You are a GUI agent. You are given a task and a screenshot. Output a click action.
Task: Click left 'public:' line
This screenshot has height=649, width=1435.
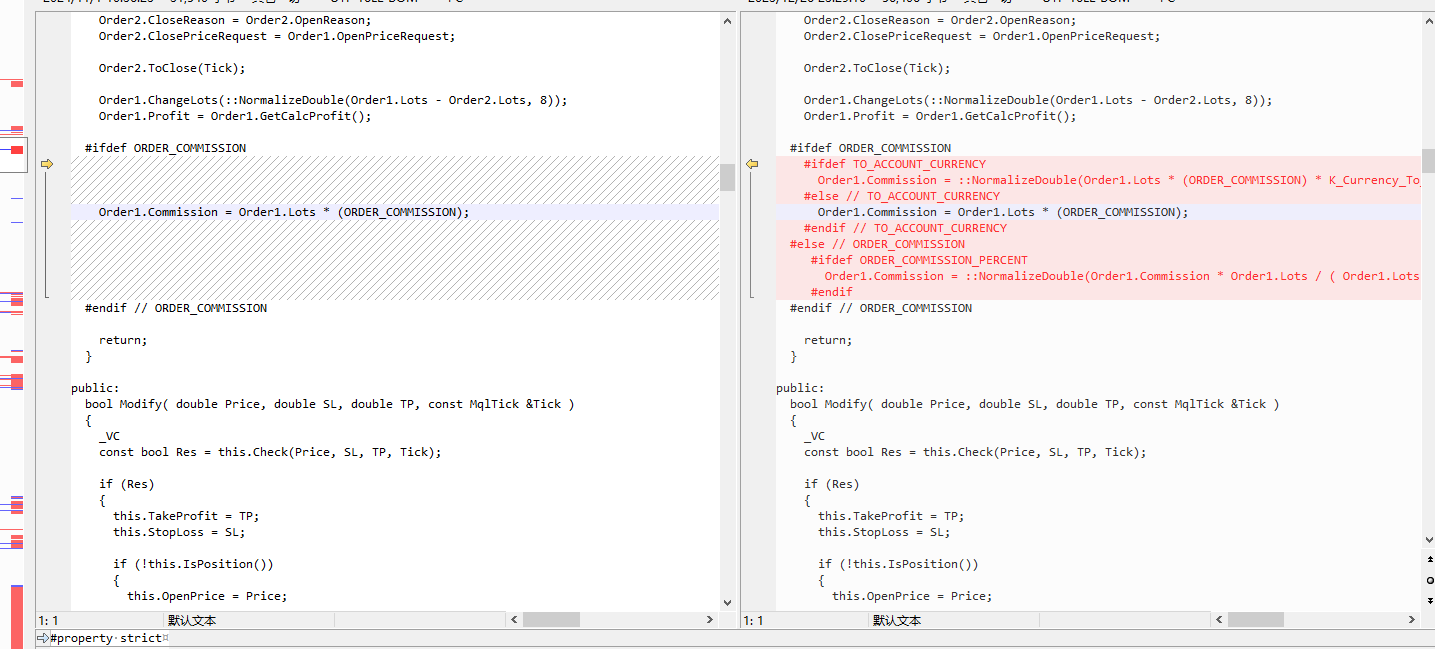[95, 388]
